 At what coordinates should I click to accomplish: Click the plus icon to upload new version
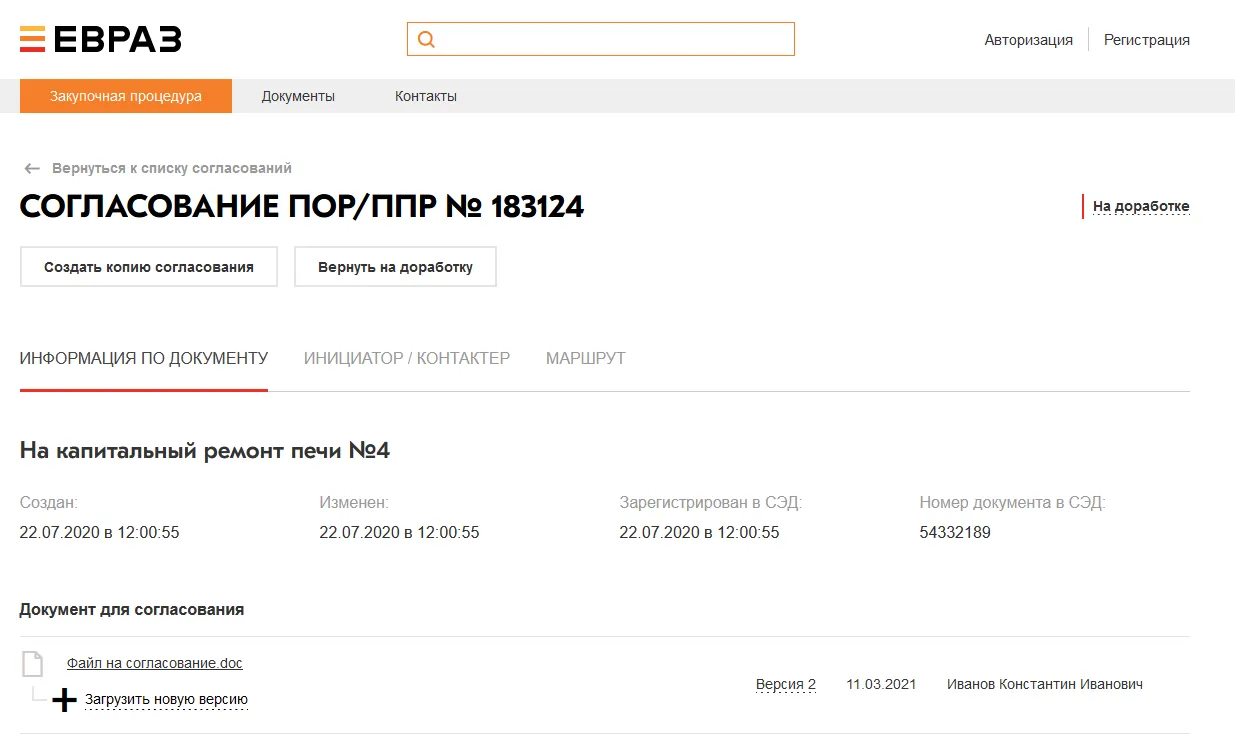tap(63, 699)
